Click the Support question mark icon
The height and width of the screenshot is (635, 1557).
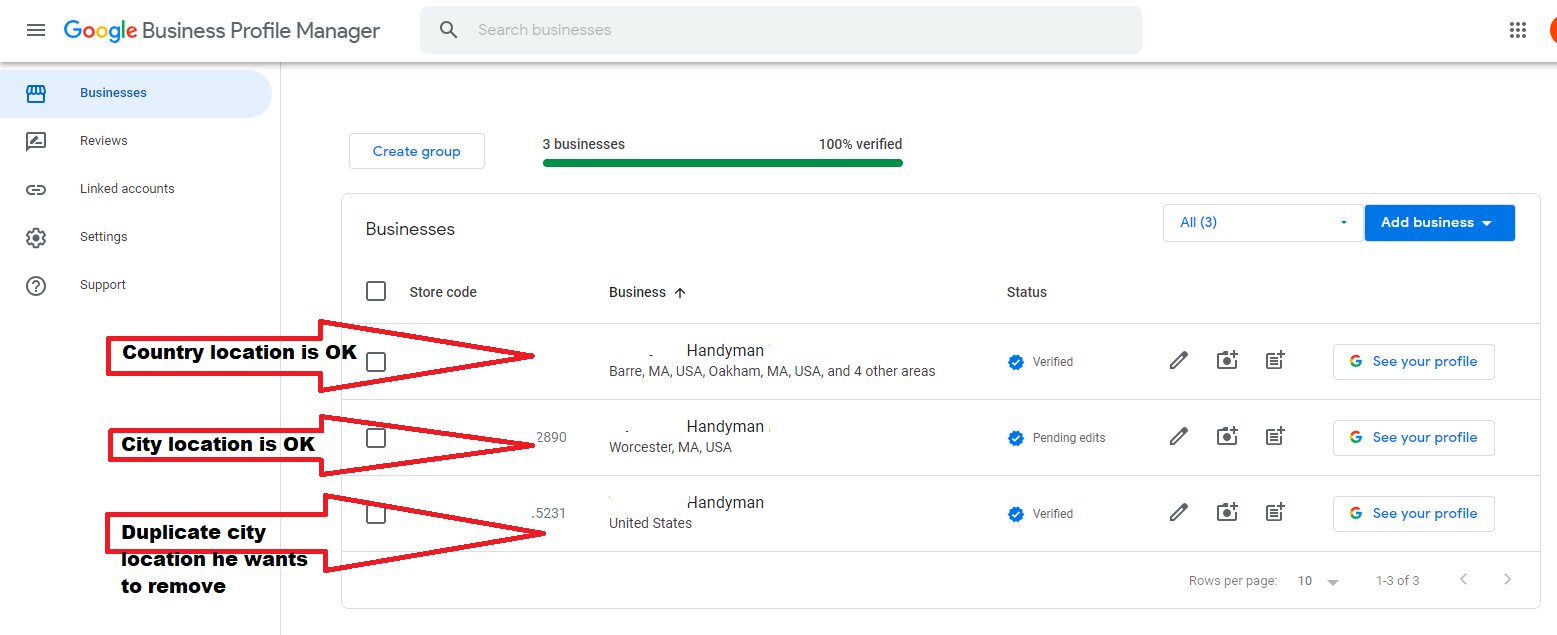[36, 285]
